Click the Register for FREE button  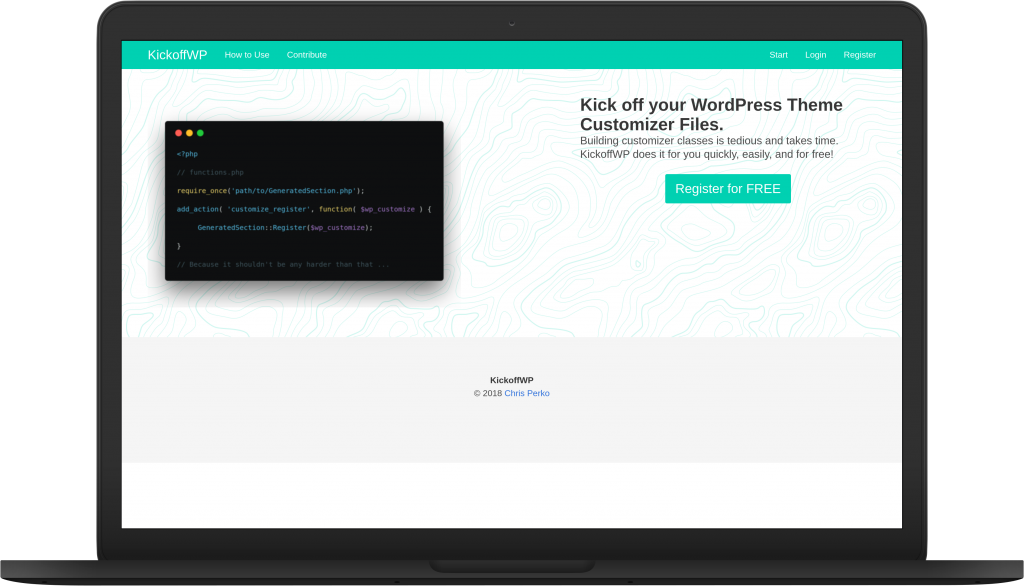pyautogui.click(x=727, y=188)
